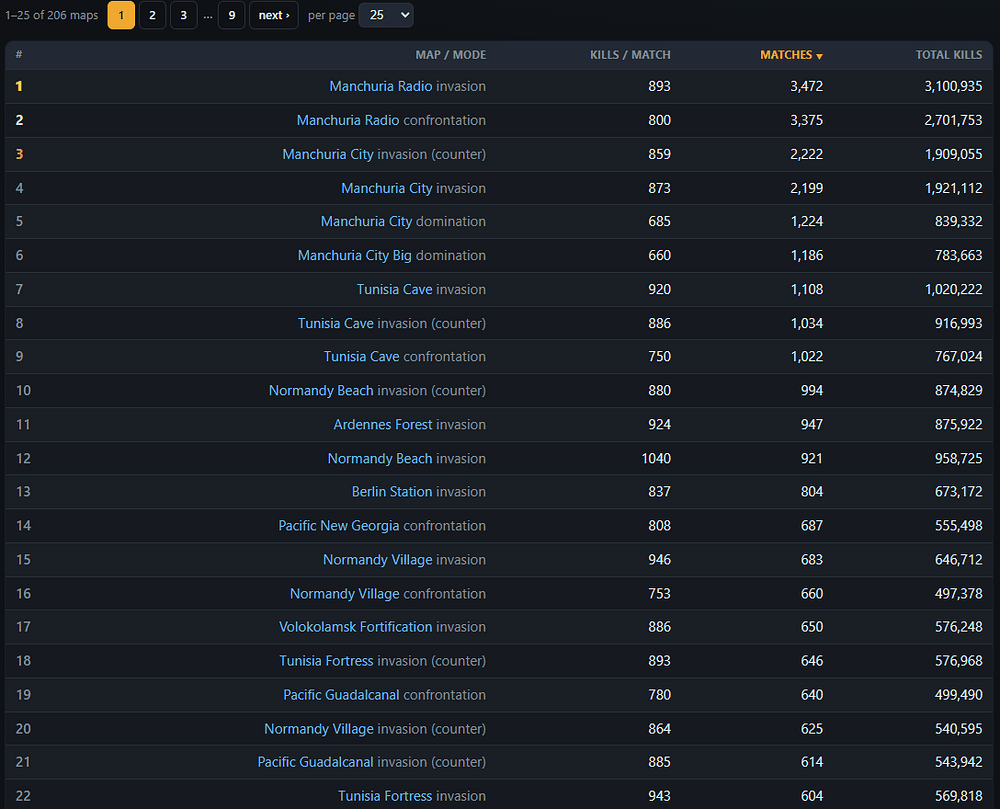Sort by KILLS / MATCH column header

tap(630, 55)
